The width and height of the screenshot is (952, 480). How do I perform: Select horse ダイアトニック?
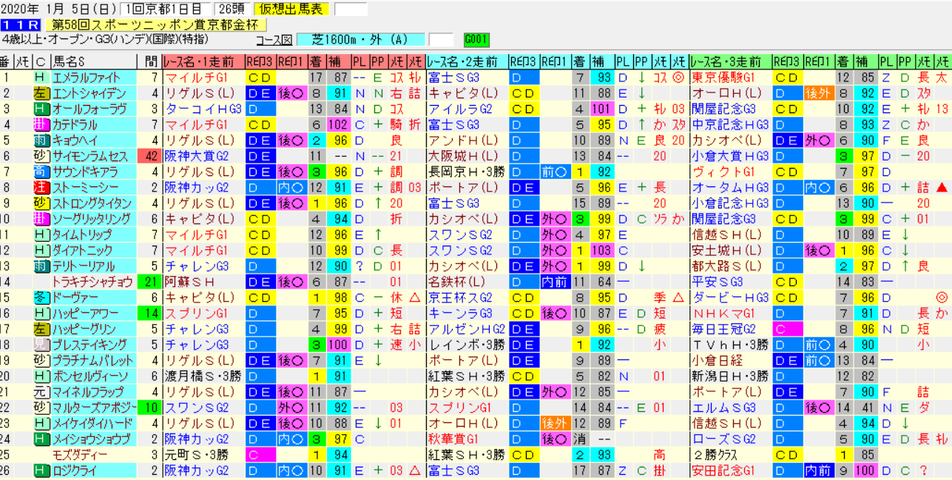[x=93, y=250]
